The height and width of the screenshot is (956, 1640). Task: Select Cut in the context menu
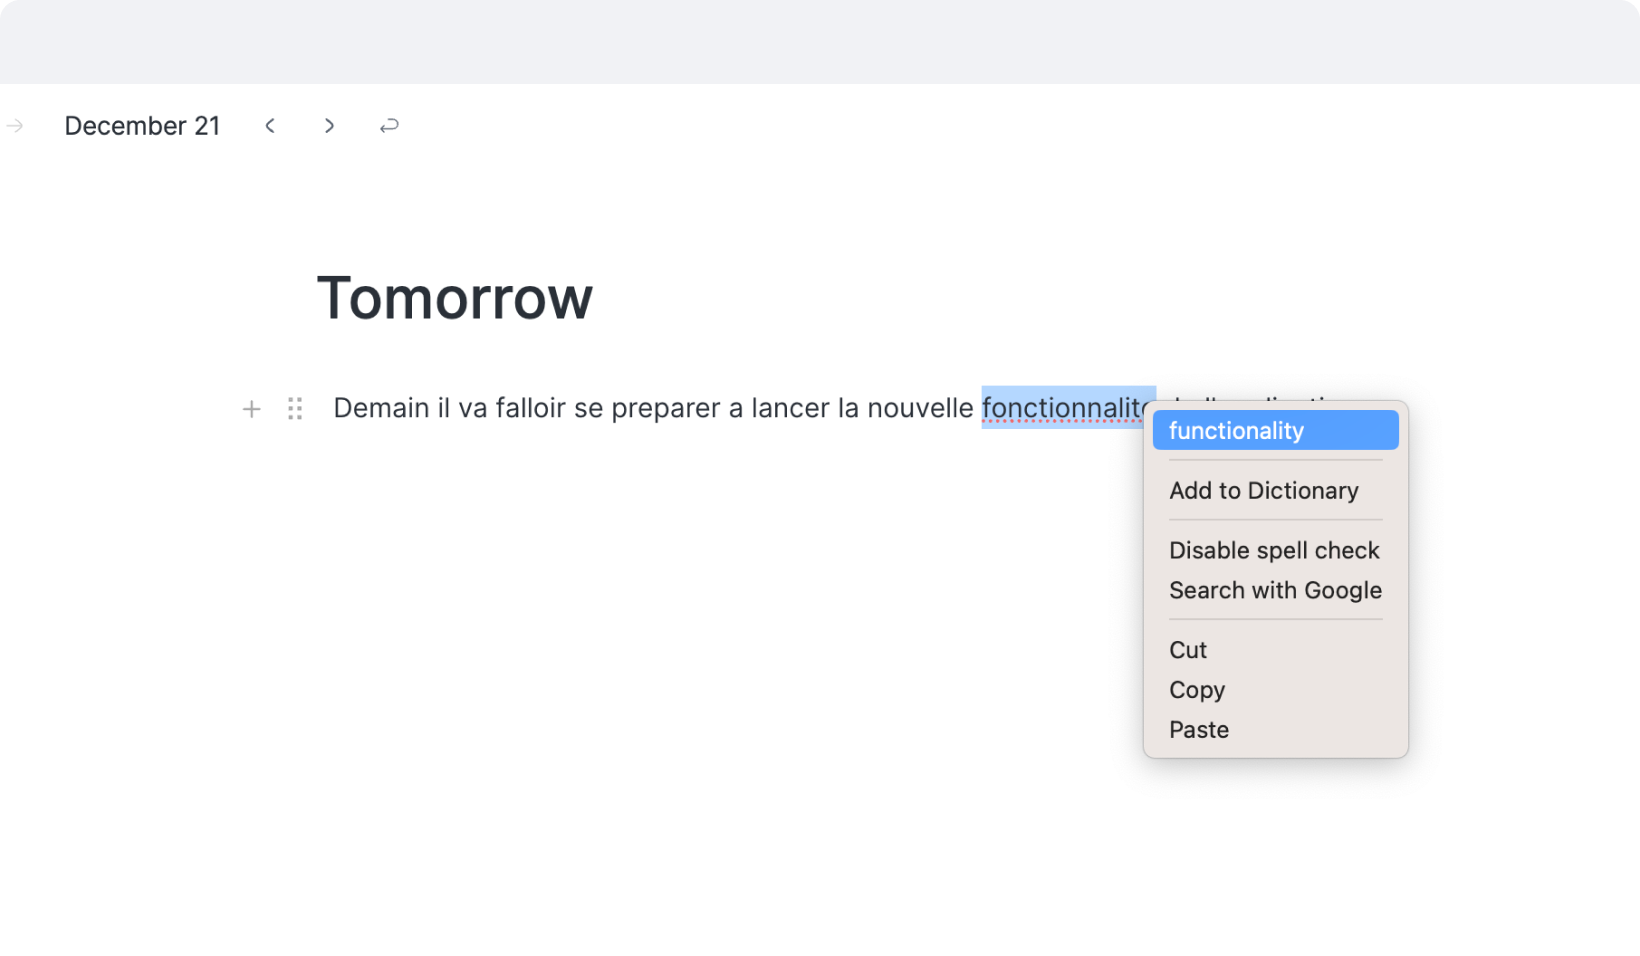point(1188,650)
